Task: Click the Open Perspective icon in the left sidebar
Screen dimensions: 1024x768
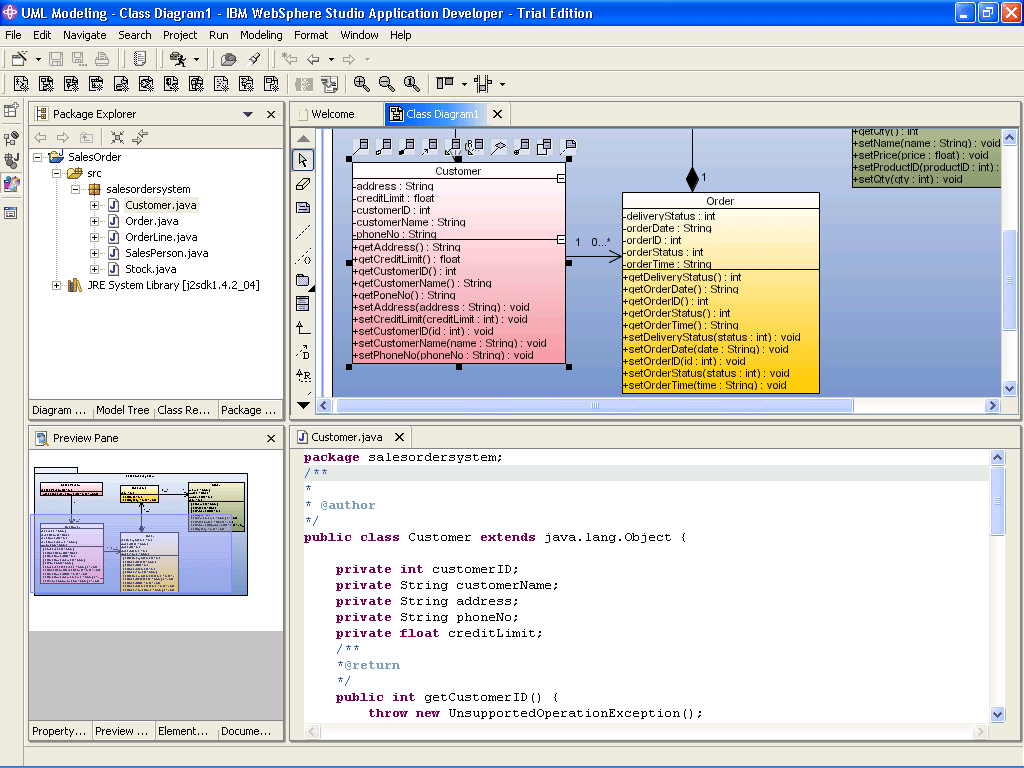Action: [x=11, y=111]
